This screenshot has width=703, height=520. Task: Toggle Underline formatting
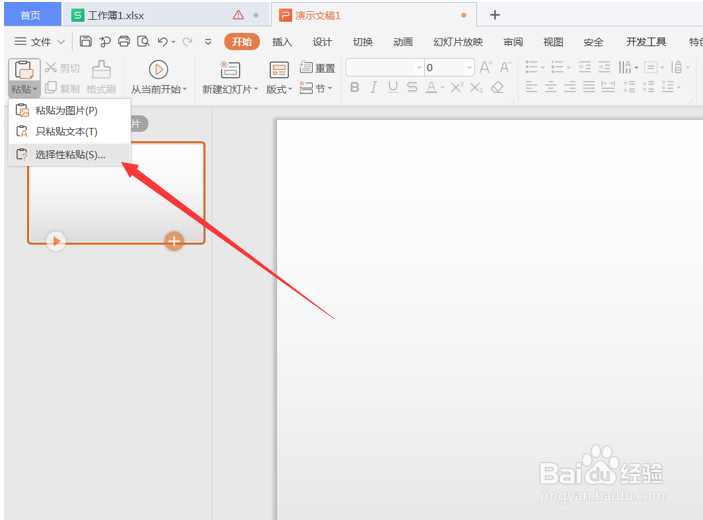[393, 87]
